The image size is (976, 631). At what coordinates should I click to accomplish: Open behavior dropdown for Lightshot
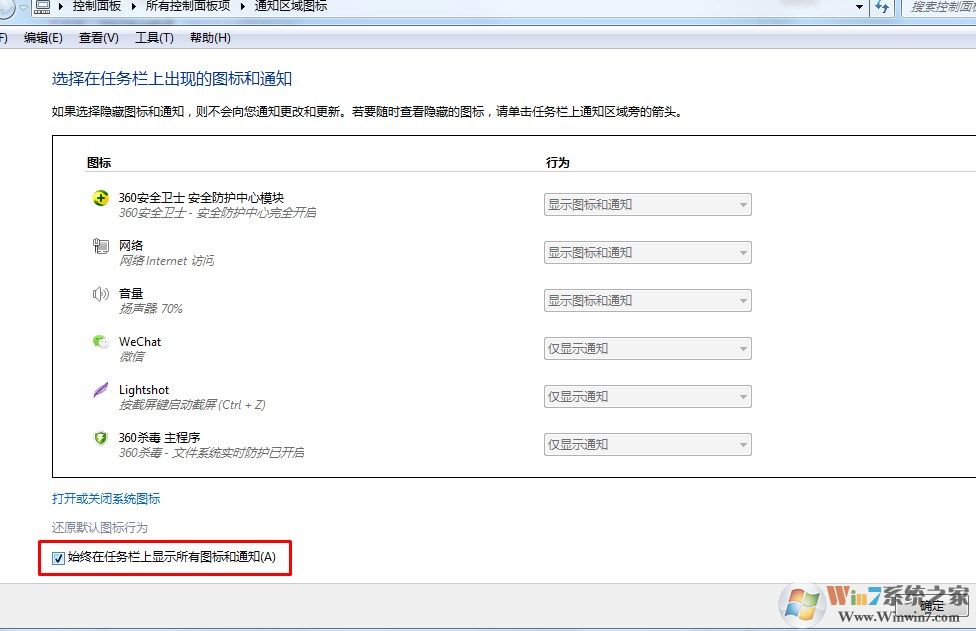[647, 396]
